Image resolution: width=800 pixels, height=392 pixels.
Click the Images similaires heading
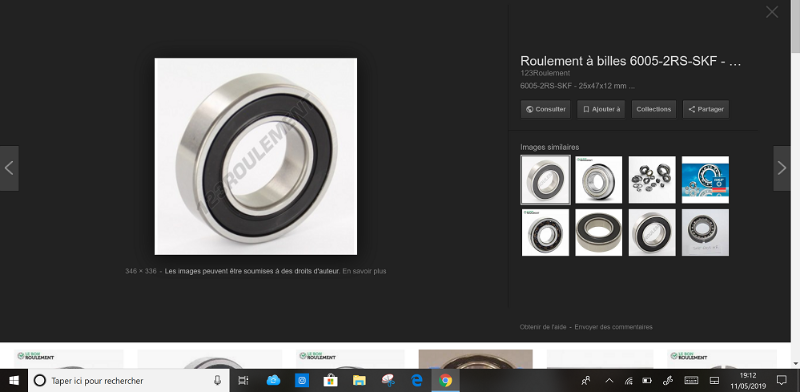[x=549, y=147]
